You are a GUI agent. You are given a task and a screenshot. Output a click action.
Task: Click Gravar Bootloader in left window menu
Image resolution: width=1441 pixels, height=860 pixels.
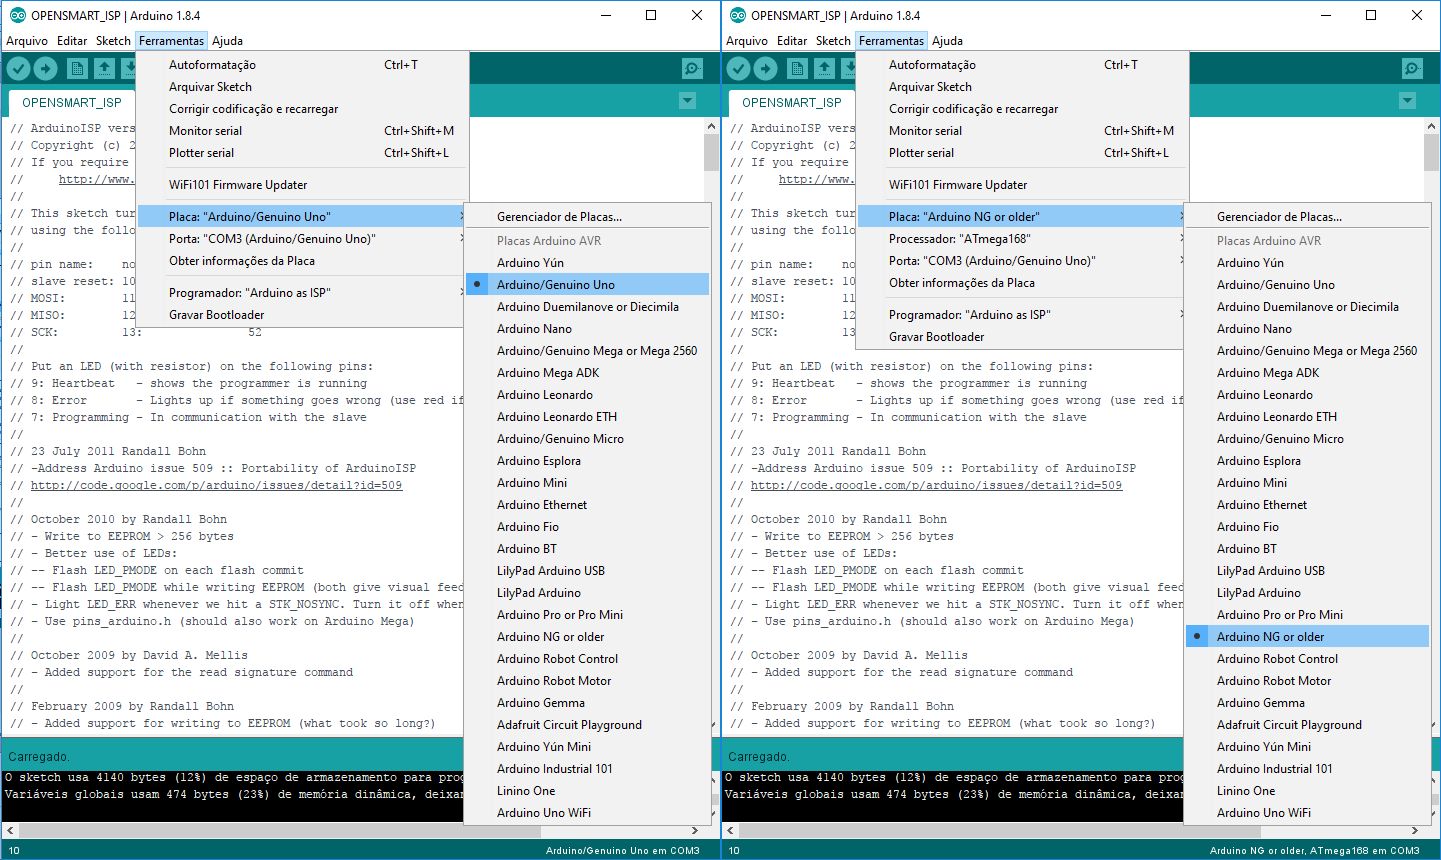coord(302,314)
